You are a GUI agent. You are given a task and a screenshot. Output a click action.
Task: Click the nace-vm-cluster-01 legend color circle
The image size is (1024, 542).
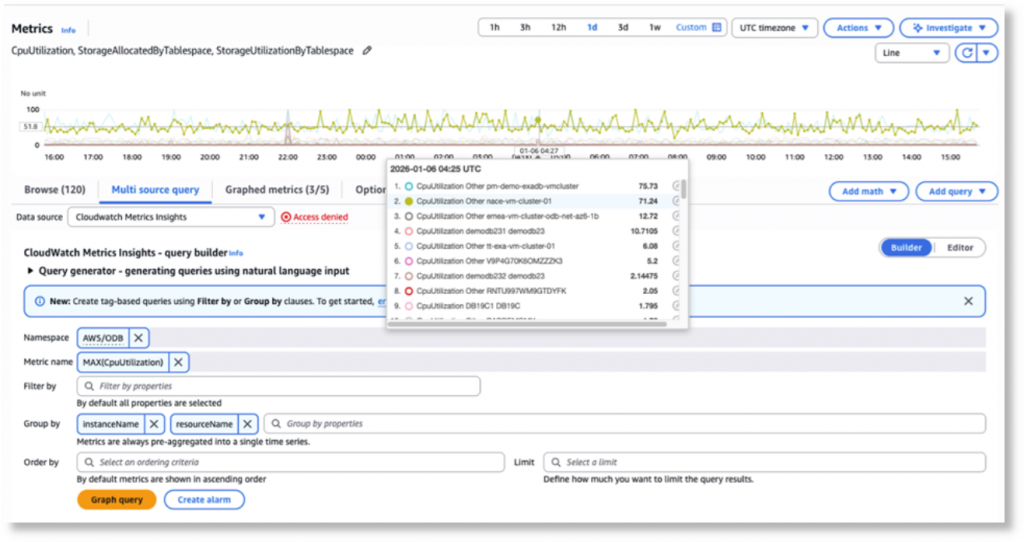[409, 201]
